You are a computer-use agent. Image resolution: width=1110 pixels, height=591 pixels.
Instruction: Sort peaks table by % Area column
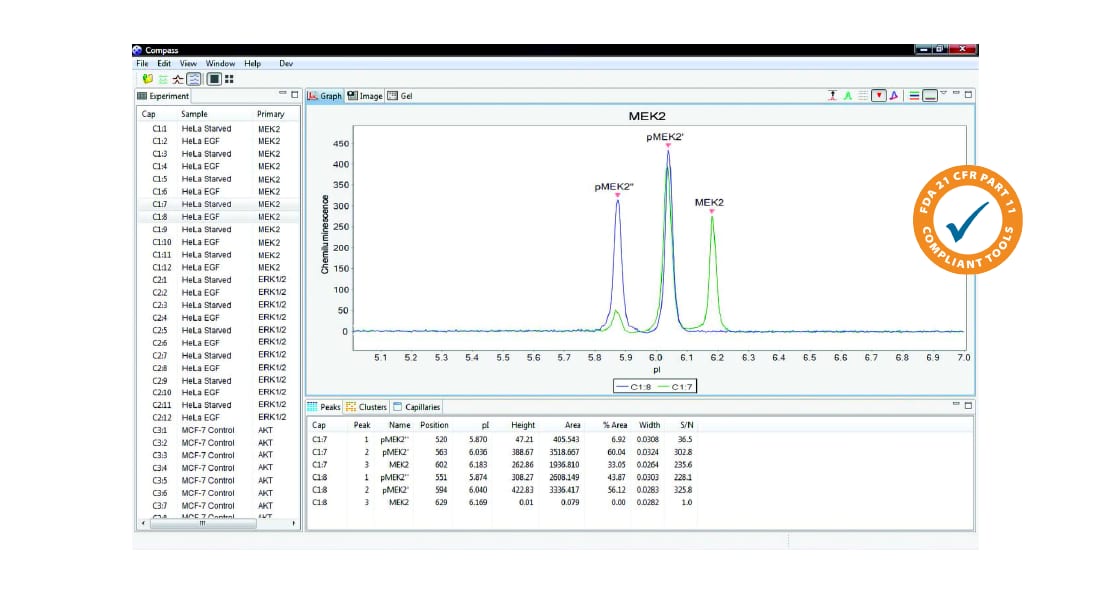pos(614,425)
